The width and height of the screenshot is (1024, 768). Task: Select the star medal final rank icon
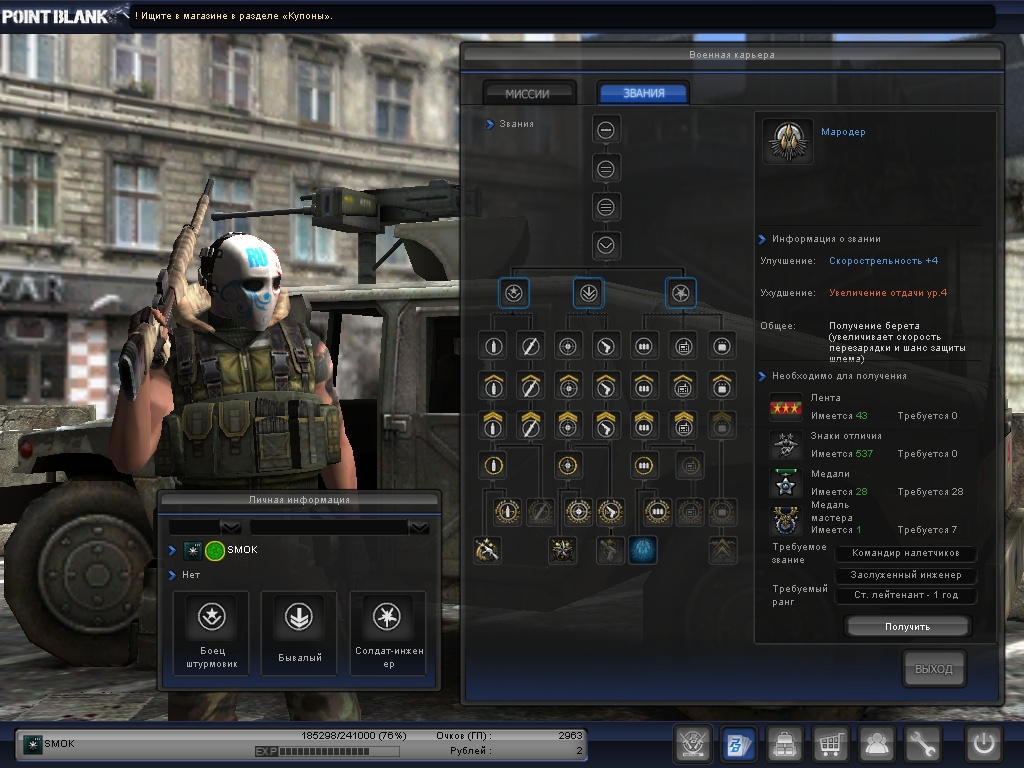tap(562, 550)
